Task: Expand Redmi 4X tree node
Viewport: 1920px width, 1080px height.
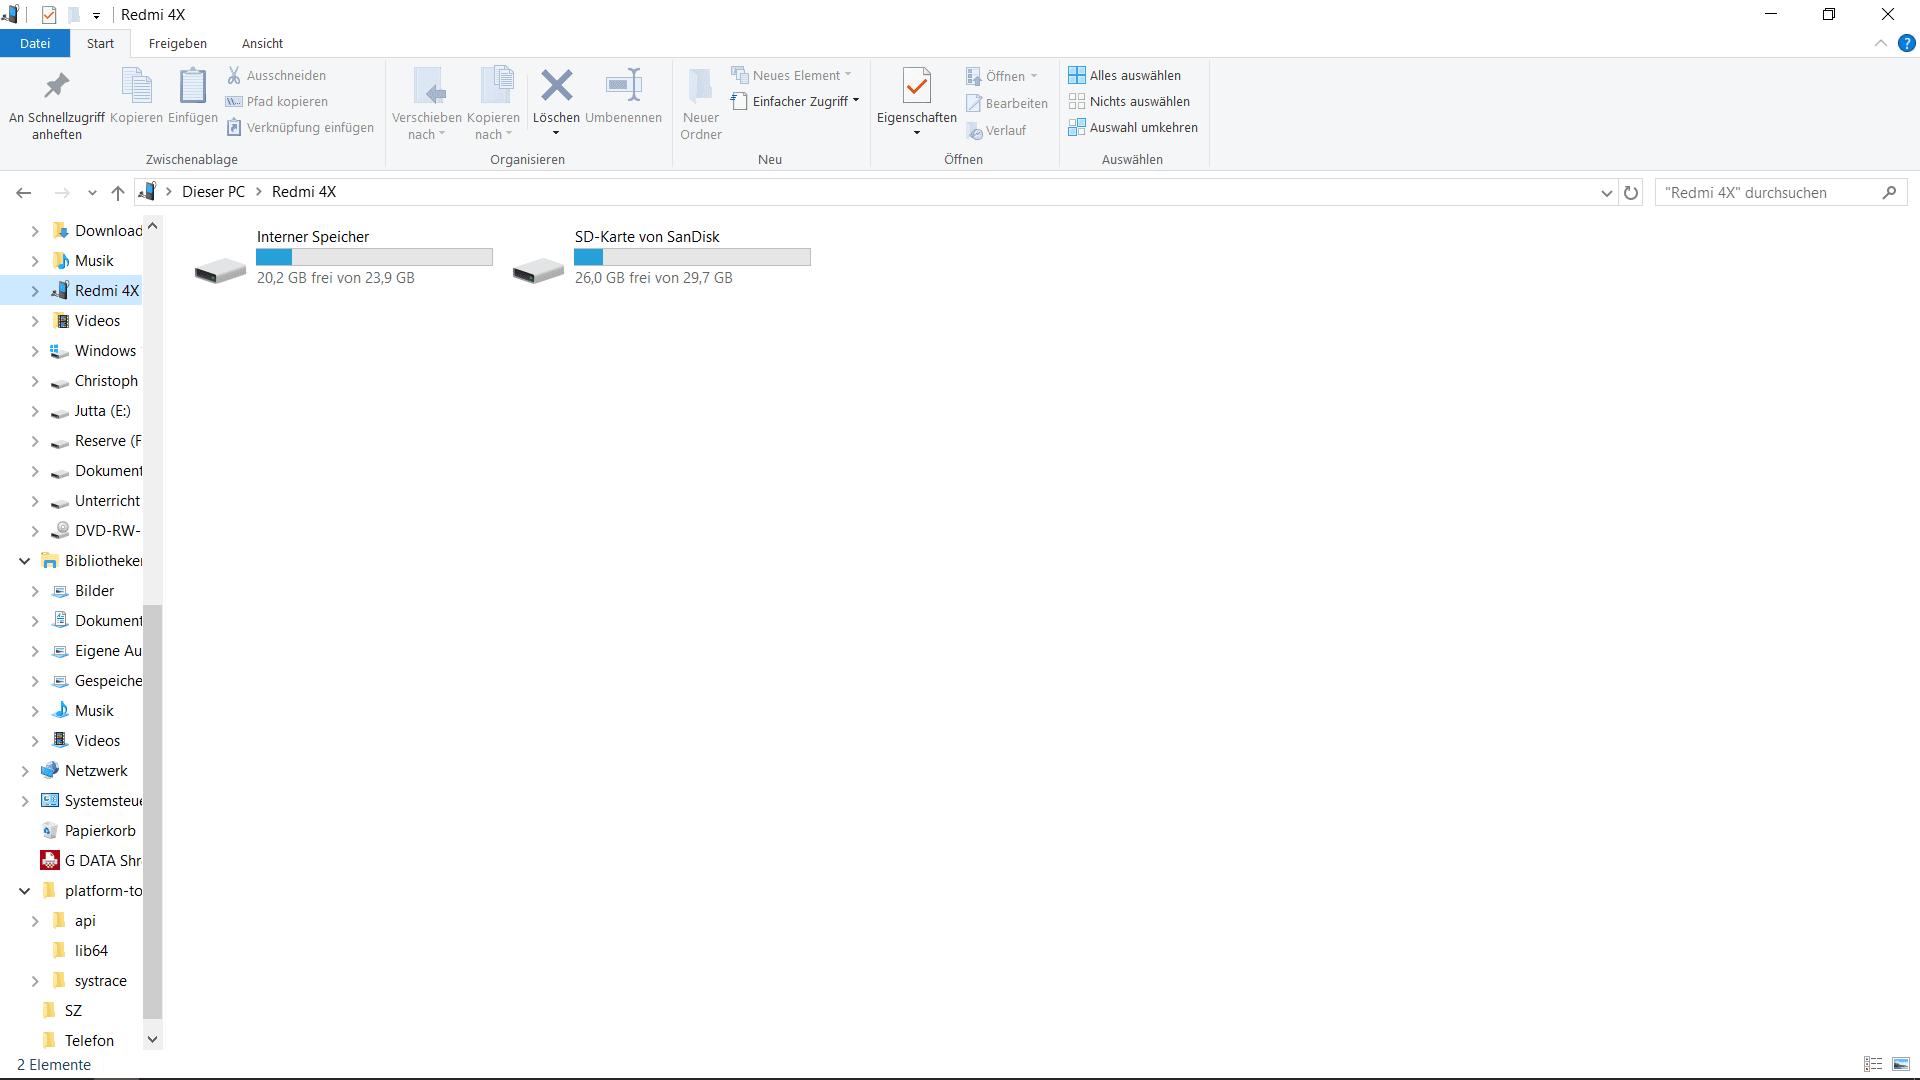Action: (35, 291)
